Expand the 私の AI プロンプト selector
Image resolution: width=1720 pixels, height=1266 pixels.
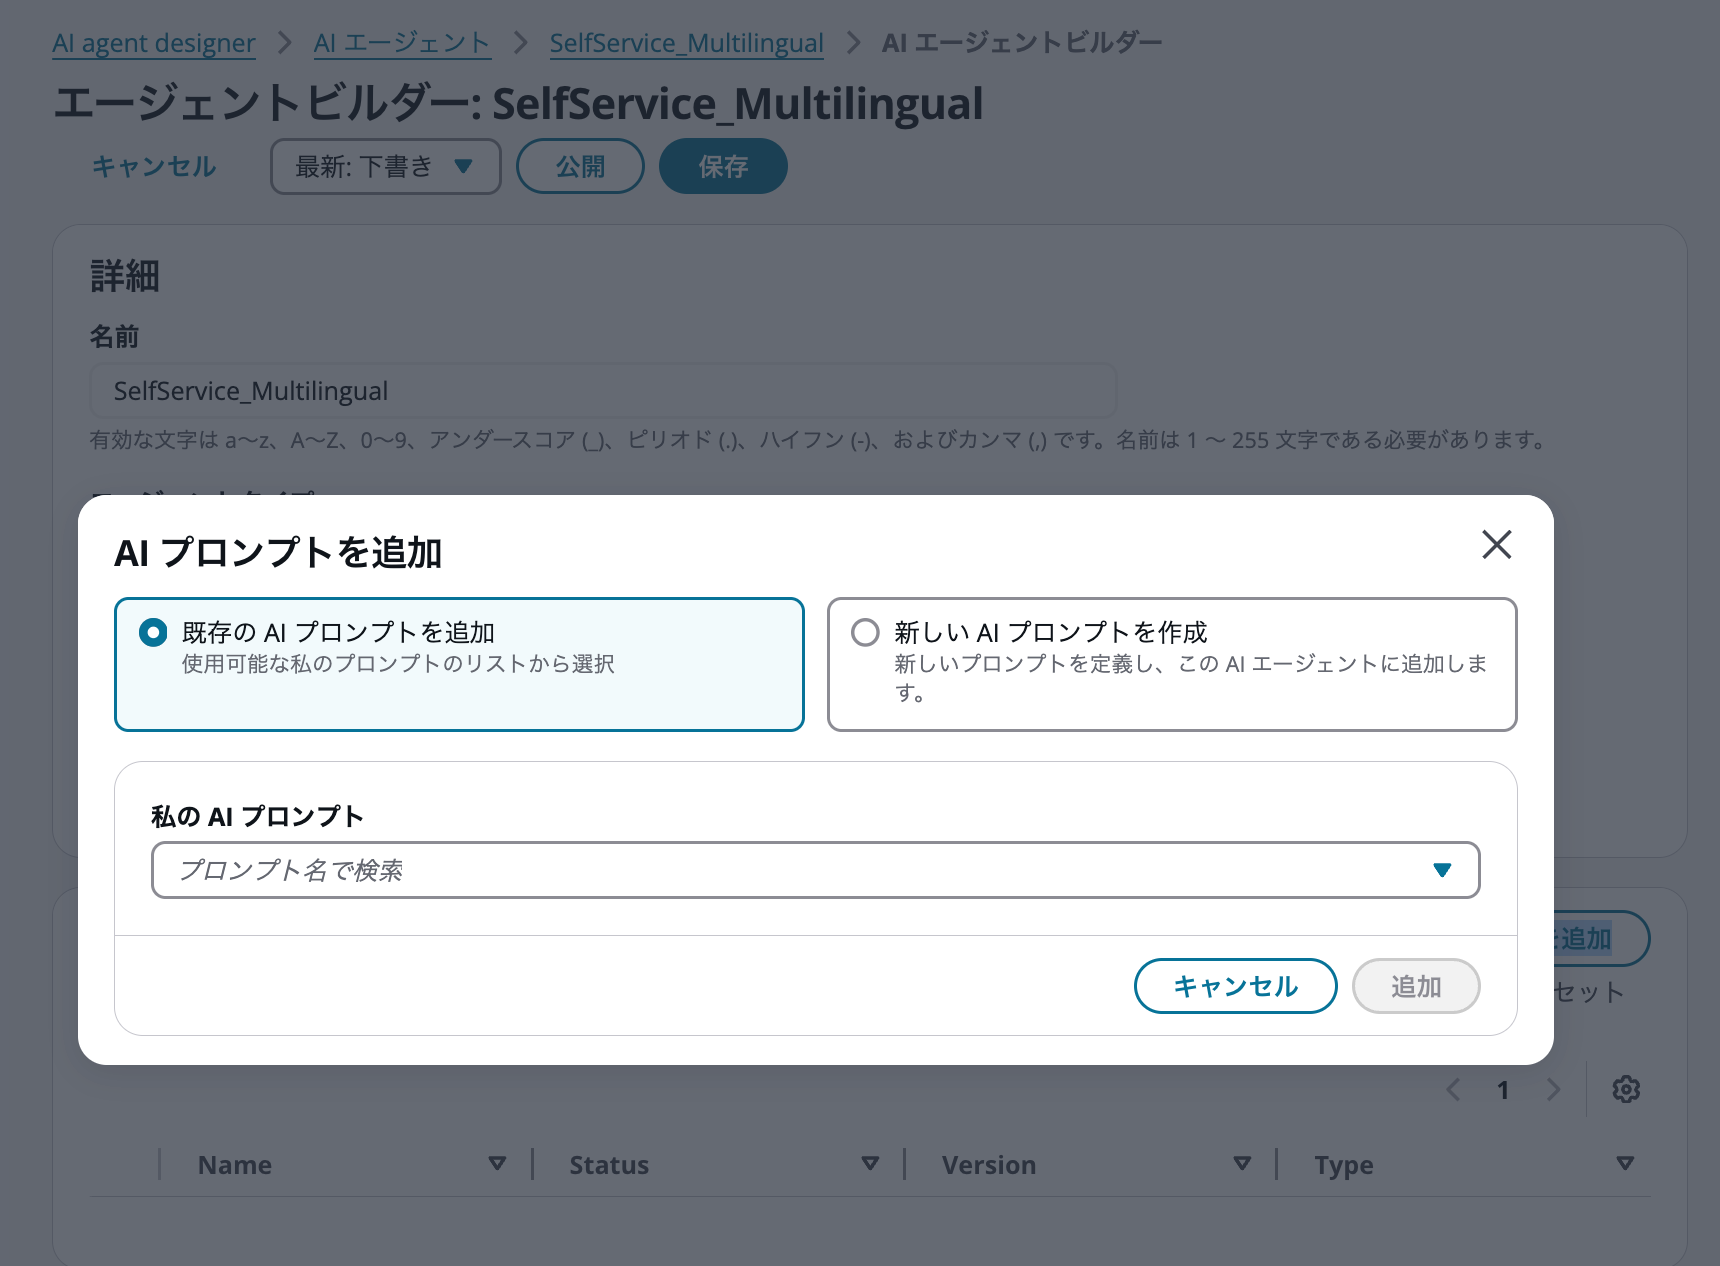click(x=1442, y=870)
